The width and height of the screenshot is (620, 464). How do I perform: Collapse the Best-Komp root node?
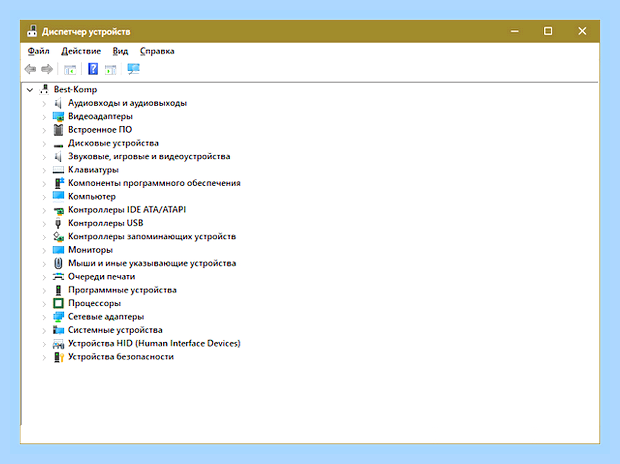click(x=30, y=90)
